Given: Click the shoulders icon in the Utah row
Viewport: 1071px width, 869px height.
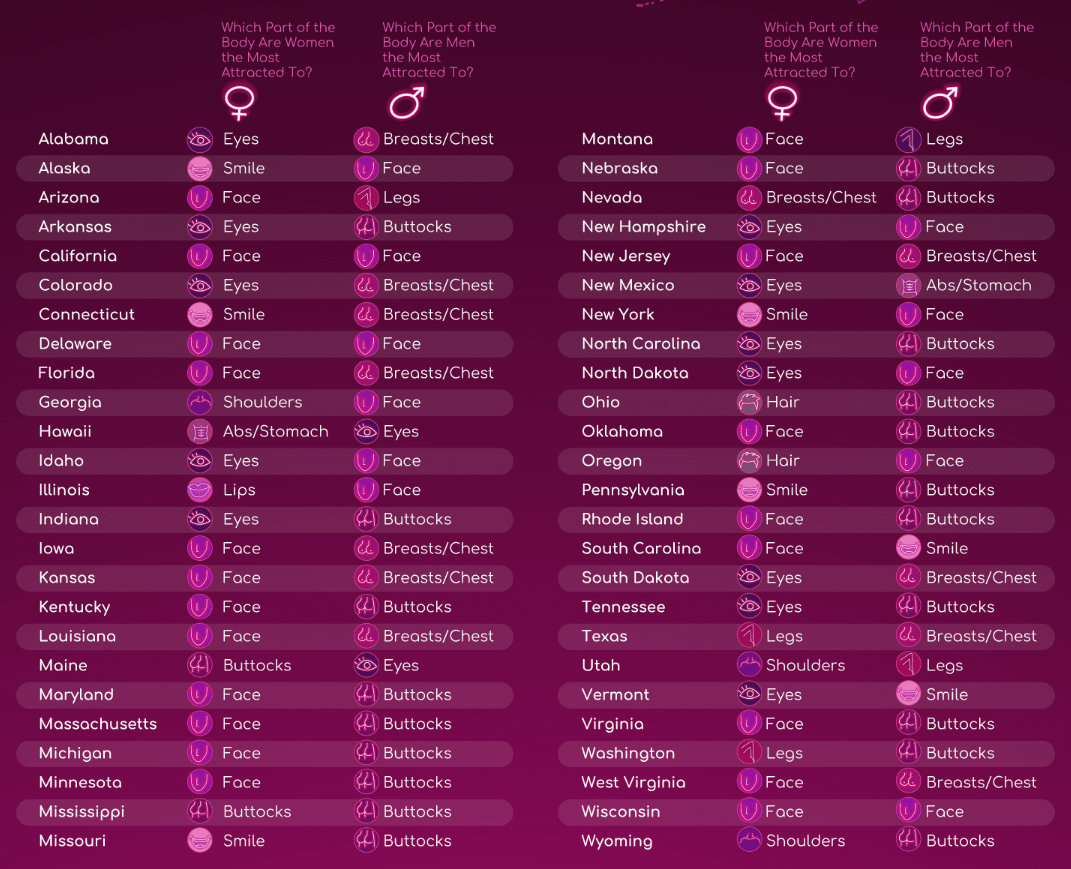Looking at the screenshot, I should click(x=749, y=665).
